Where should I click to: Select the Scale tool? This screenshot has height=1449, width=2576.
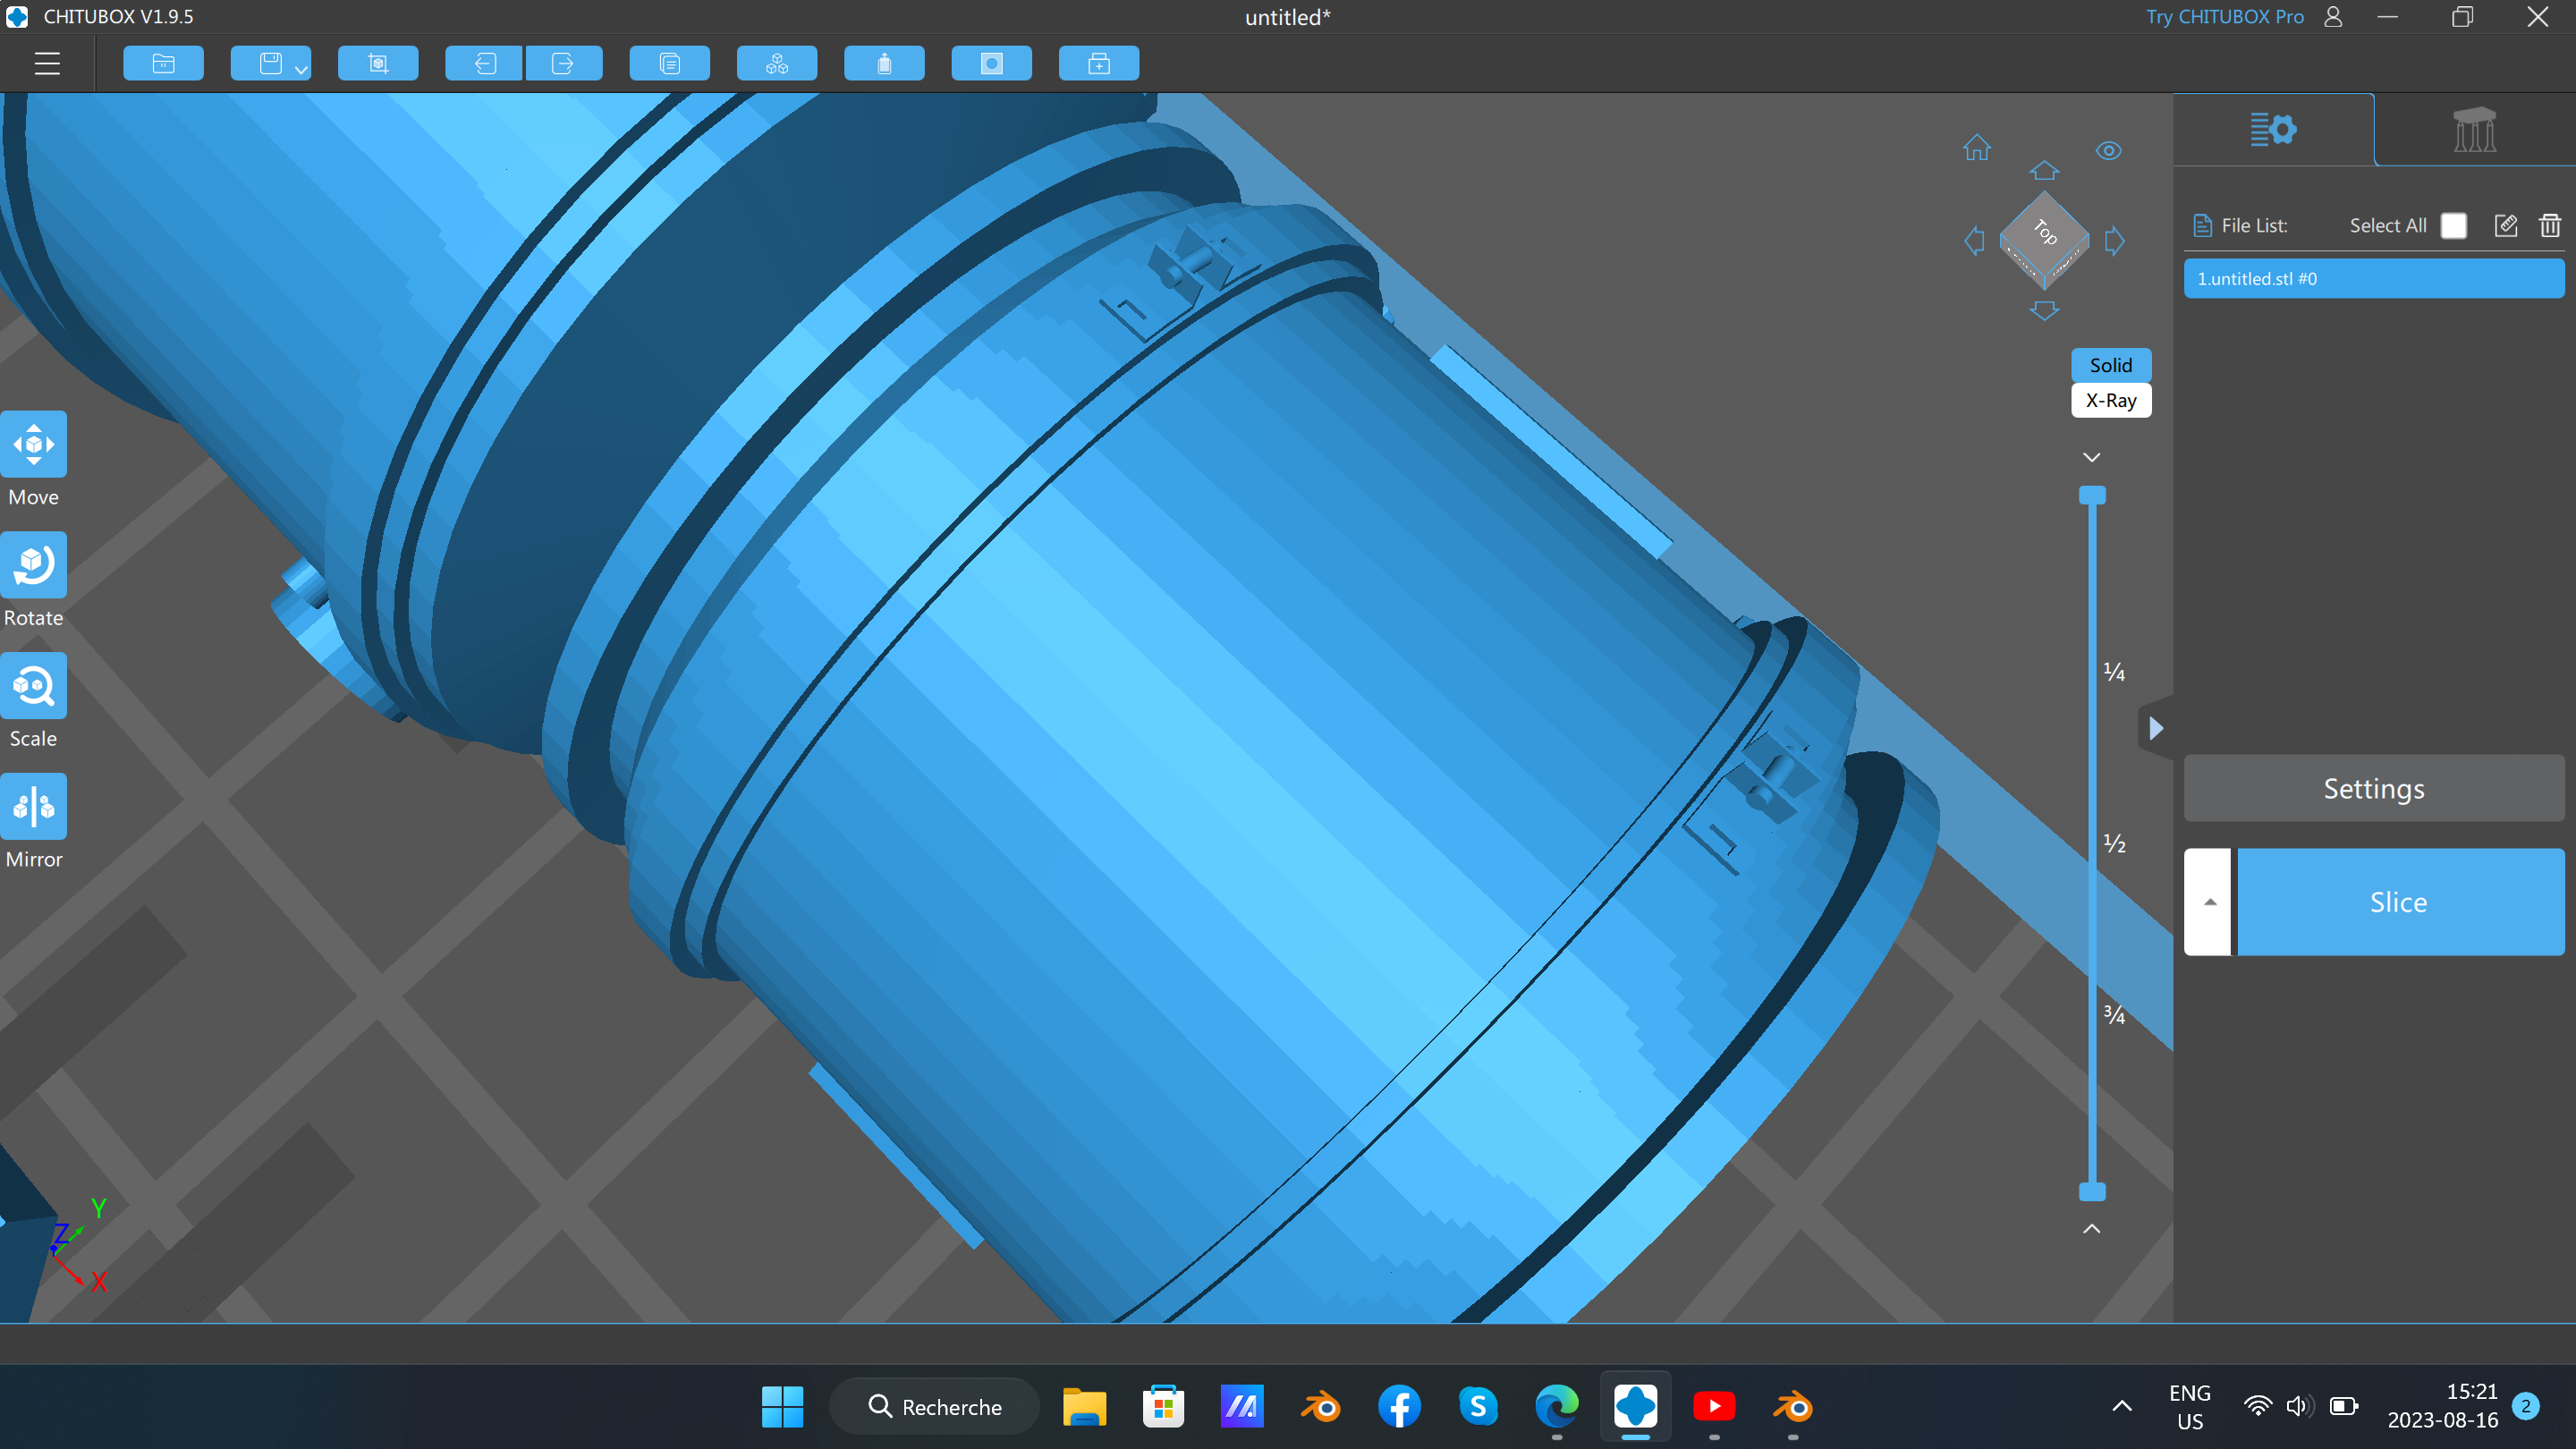[x=33, y=686]
